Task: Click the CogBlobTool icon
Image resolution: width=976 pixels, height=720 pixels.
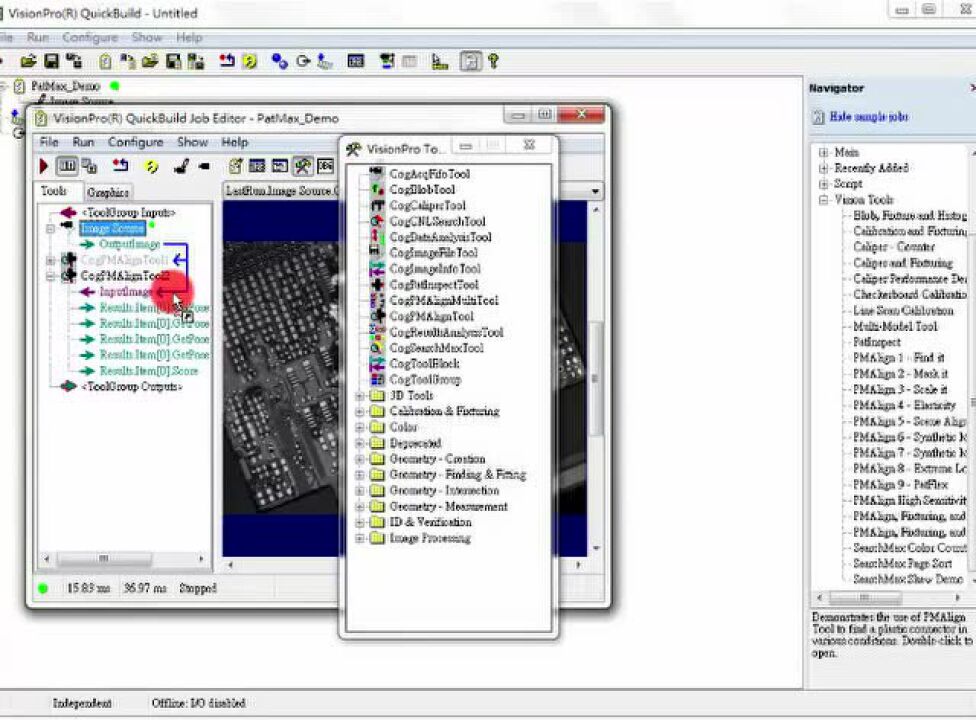Action: (377, 189)
